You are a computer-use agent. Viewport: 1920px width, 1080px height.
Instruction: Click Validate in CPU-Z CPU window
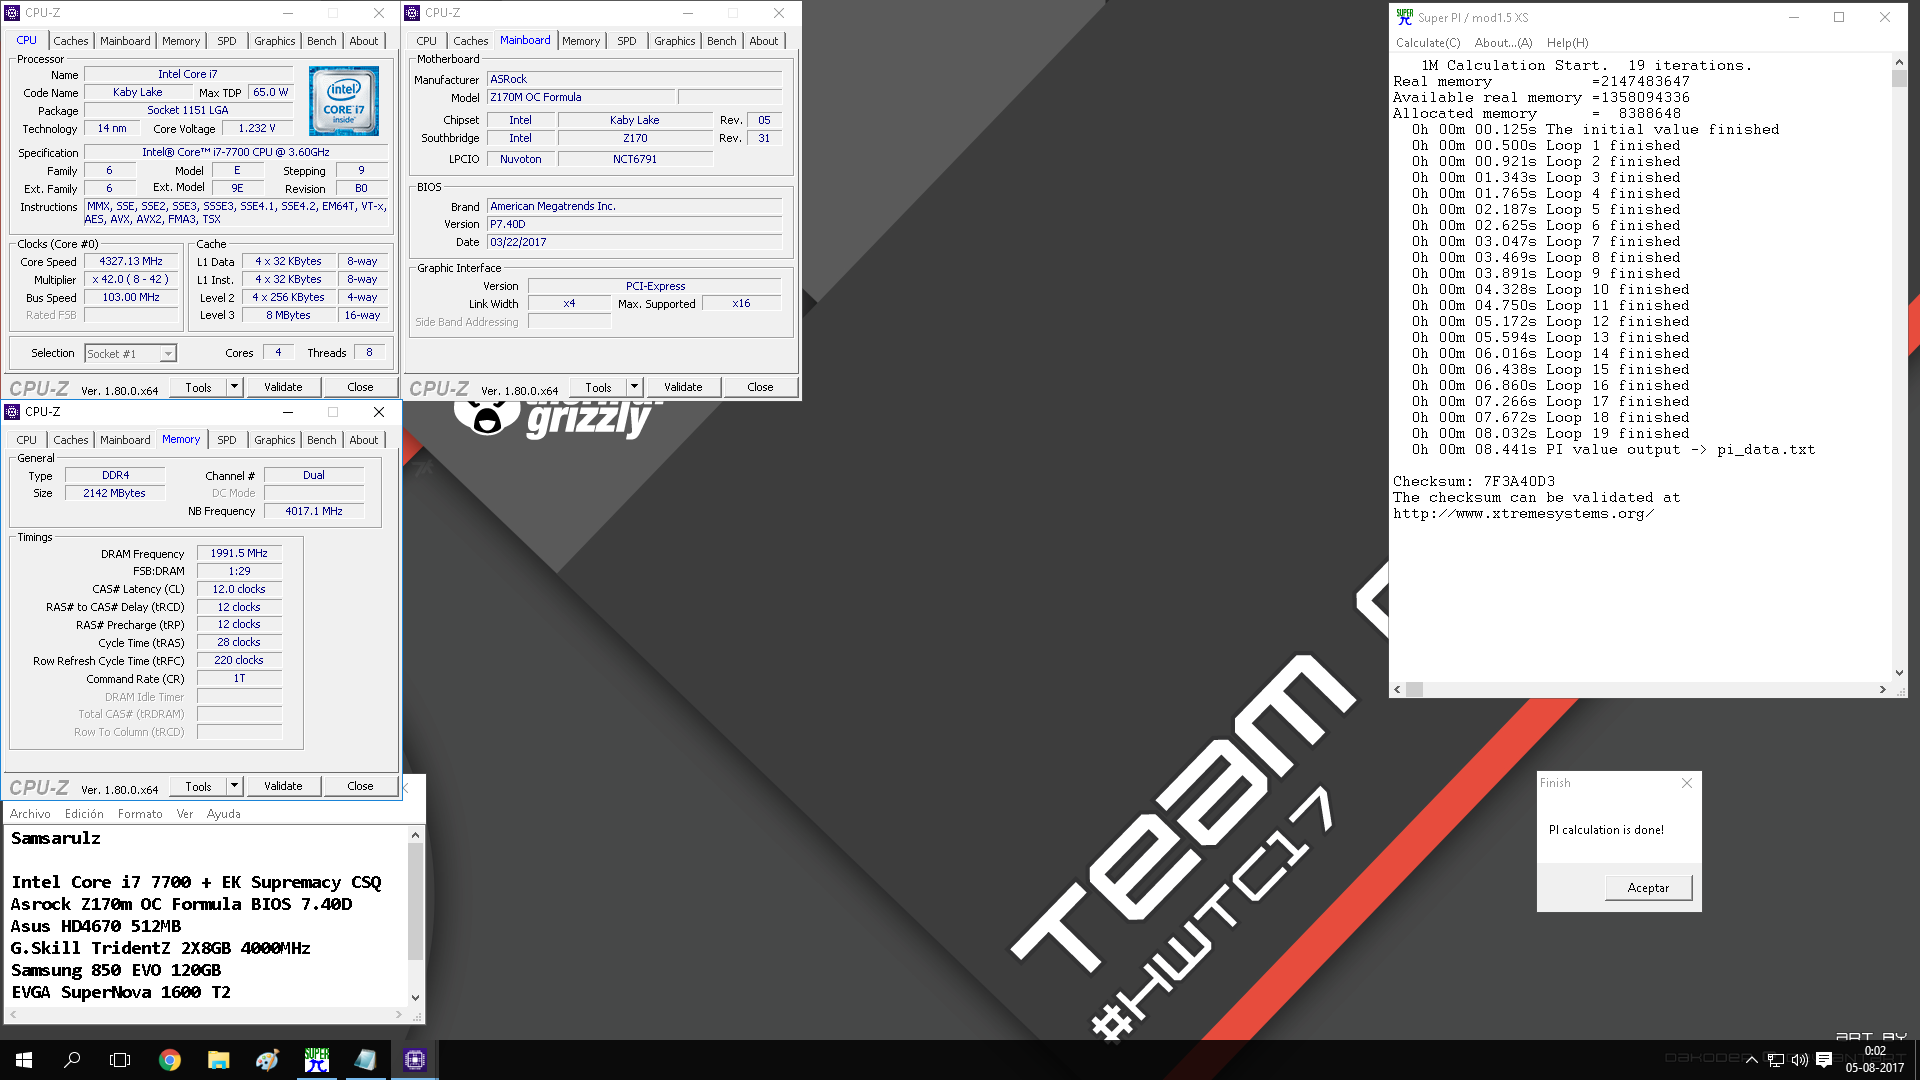point(283,387)
